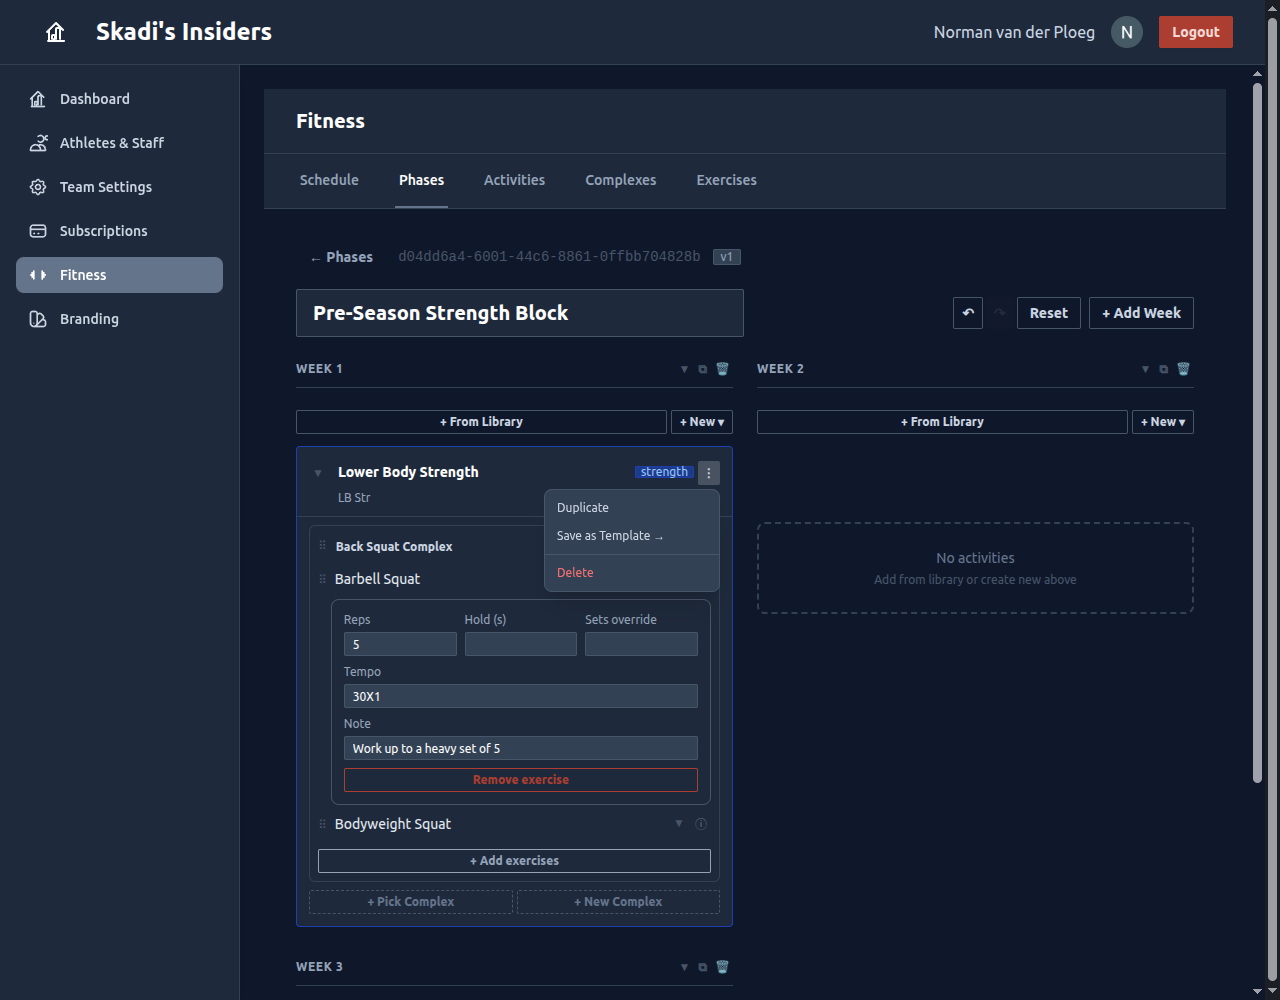Click Week 2 '+ From Library' button
Image resolution: width=1280 pixels, height=1000 pixels.
pos(942,422)
